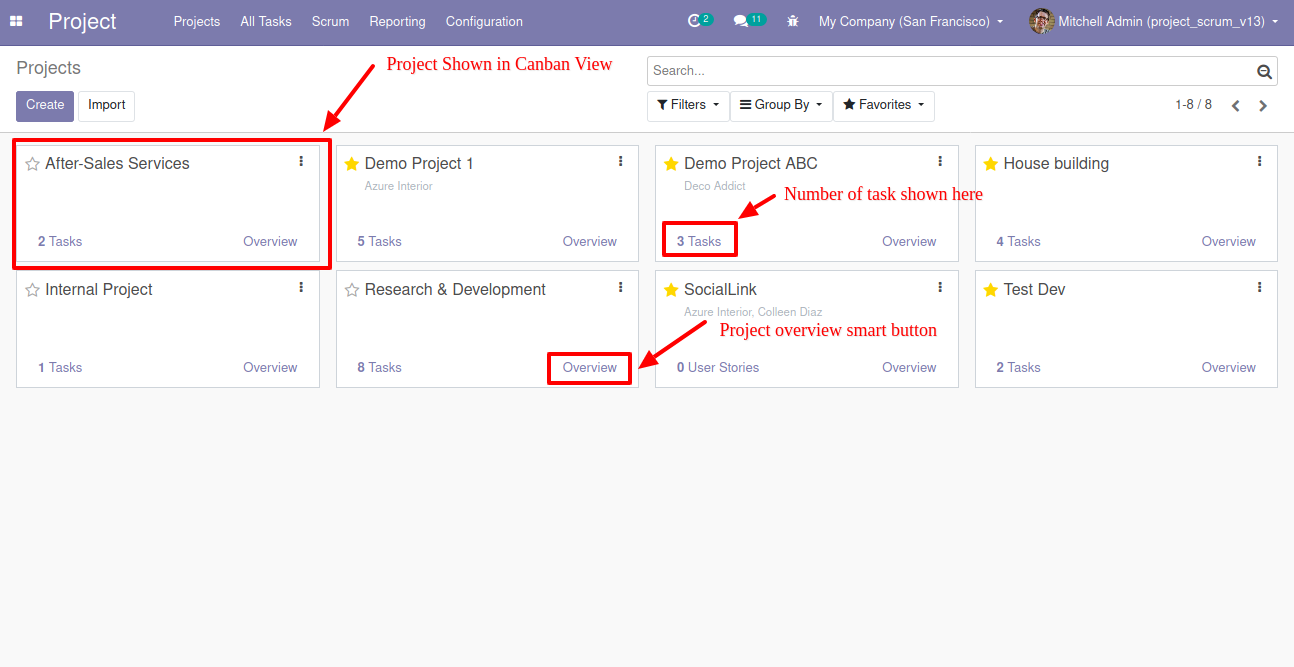
Task: Open the Scrum menu
Action: (x=330, y=21)
